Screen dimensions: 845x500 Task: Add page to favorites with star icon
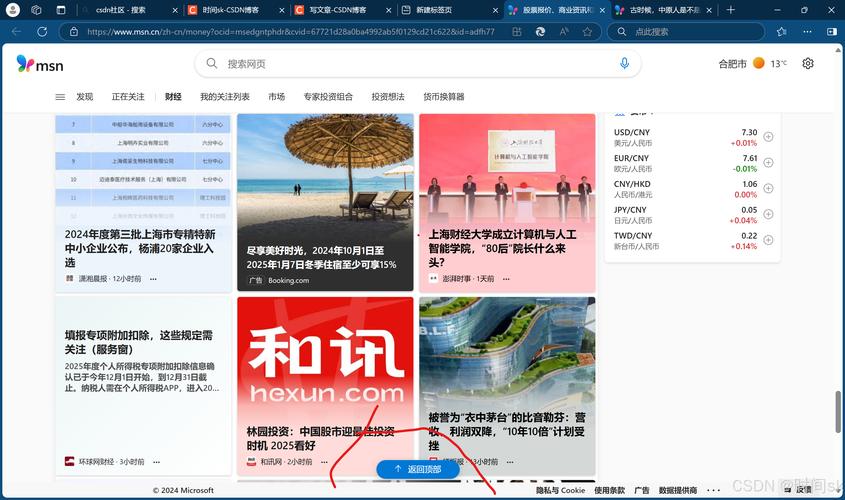[x=587, y=32]
